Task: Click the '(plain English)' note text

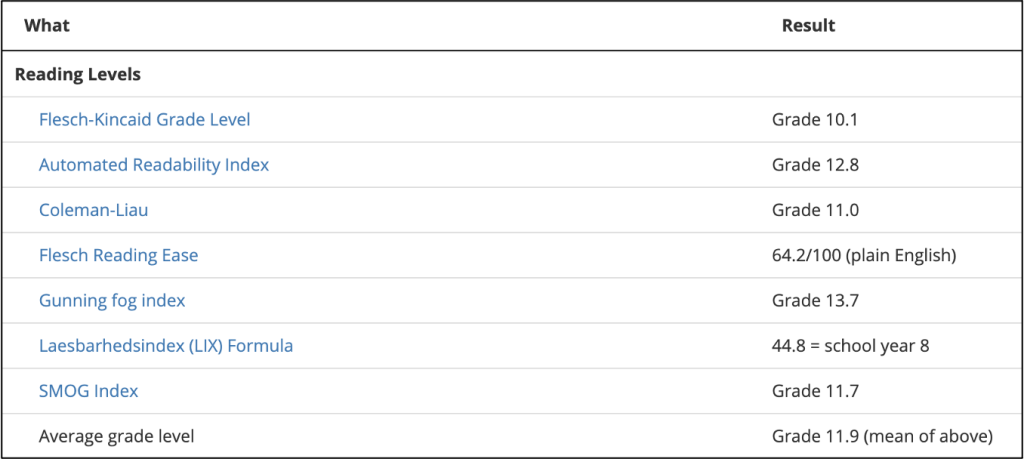Action: [902, 255]
